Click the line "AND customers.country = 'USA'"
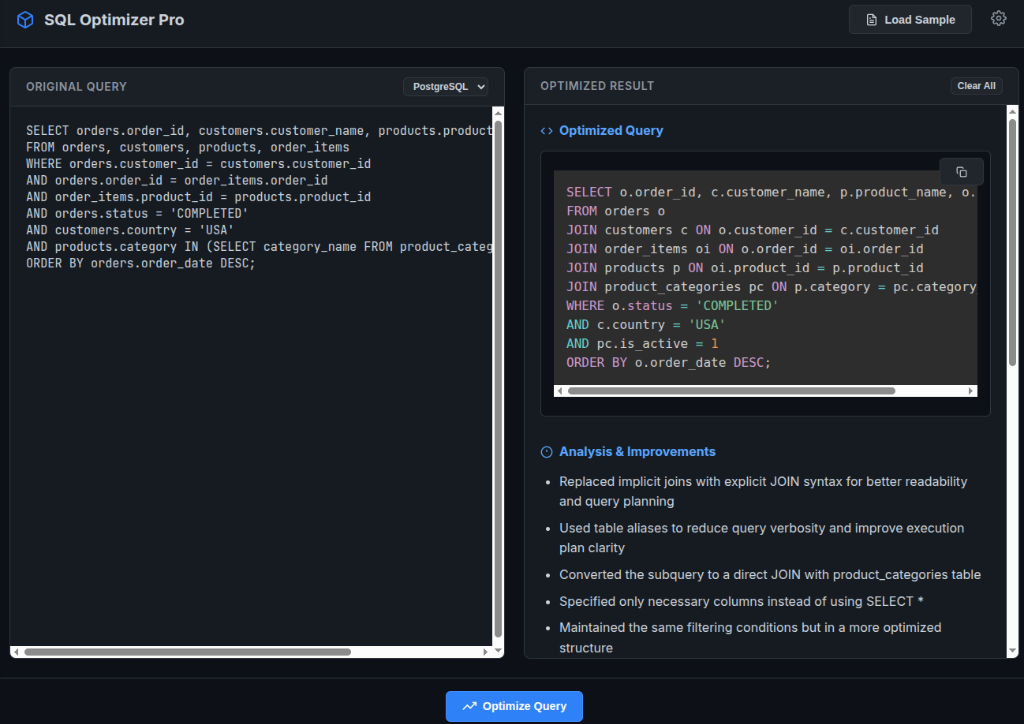This screenshot has height=724, width=1024. [130, 230]
